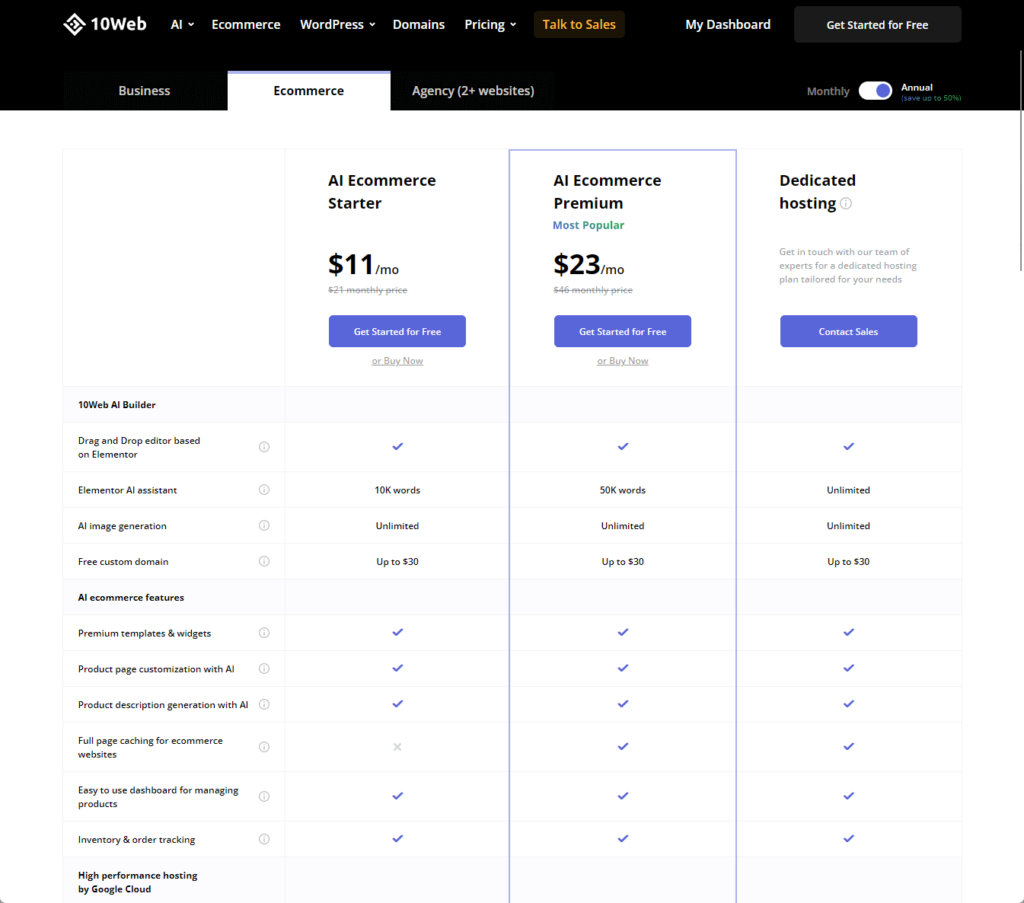This screenshot has height=903, width=1024.
Task: Show info for Easy to use dashboard row
Action: click(x=264, y=797)
